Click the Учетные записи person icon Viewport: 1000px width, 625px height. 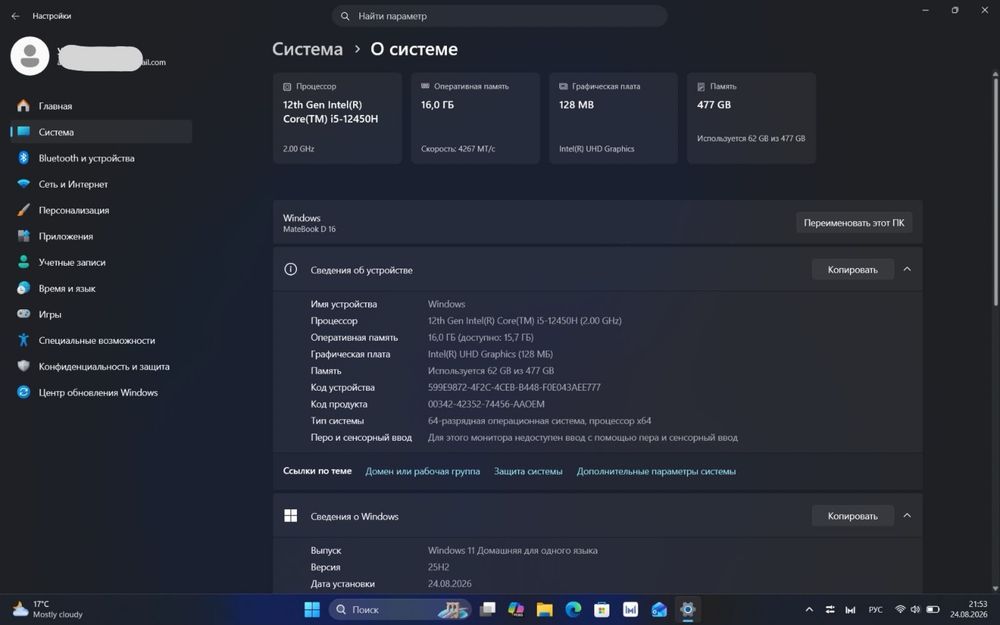(x=24, y=262)
